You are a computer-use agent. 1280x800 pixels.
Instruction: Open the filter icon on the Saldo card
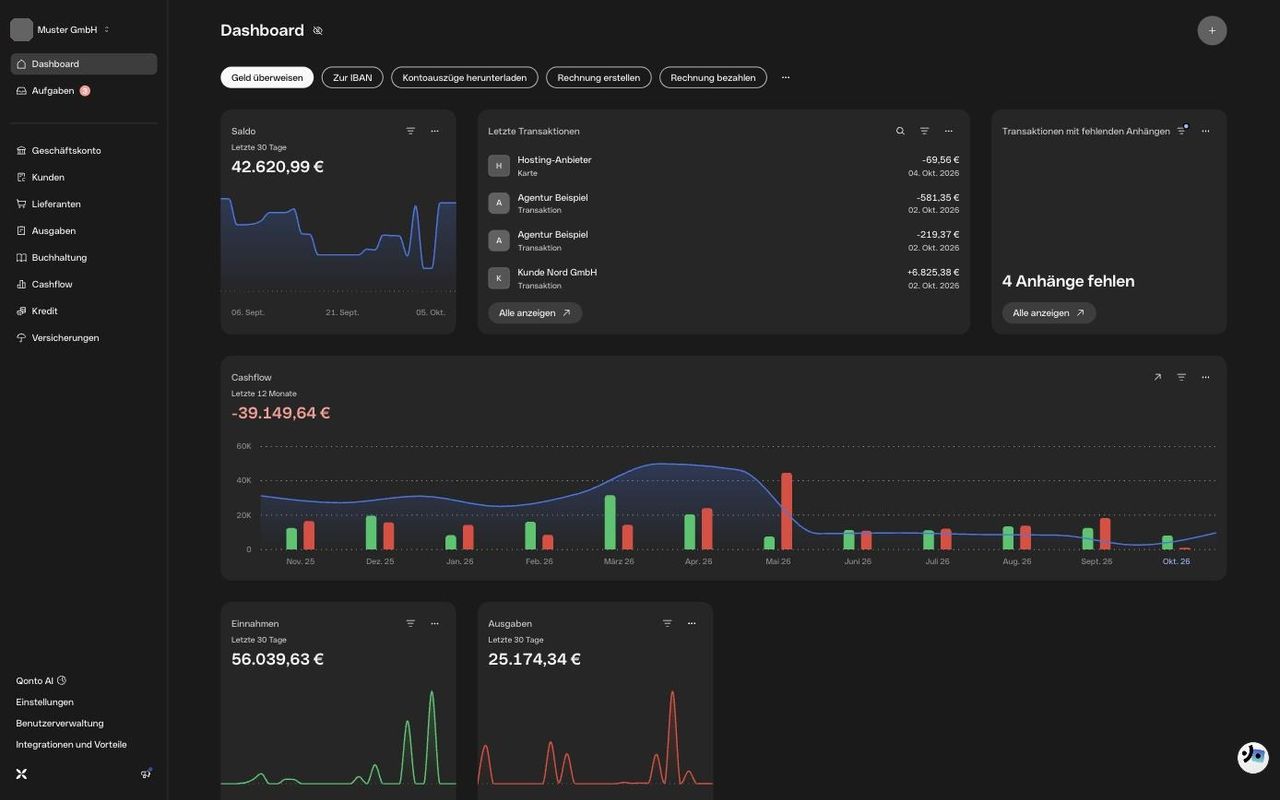pos(411,131)
